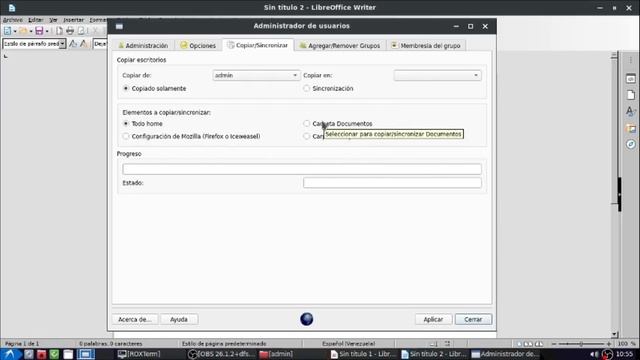Select the Copiado solamente radio button

tap(126, 88)
